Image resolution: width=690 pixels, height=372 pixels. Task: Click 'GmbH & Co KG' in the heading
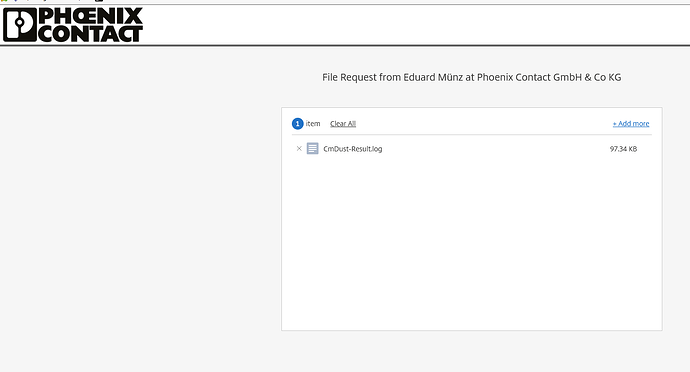pos(587,77)
